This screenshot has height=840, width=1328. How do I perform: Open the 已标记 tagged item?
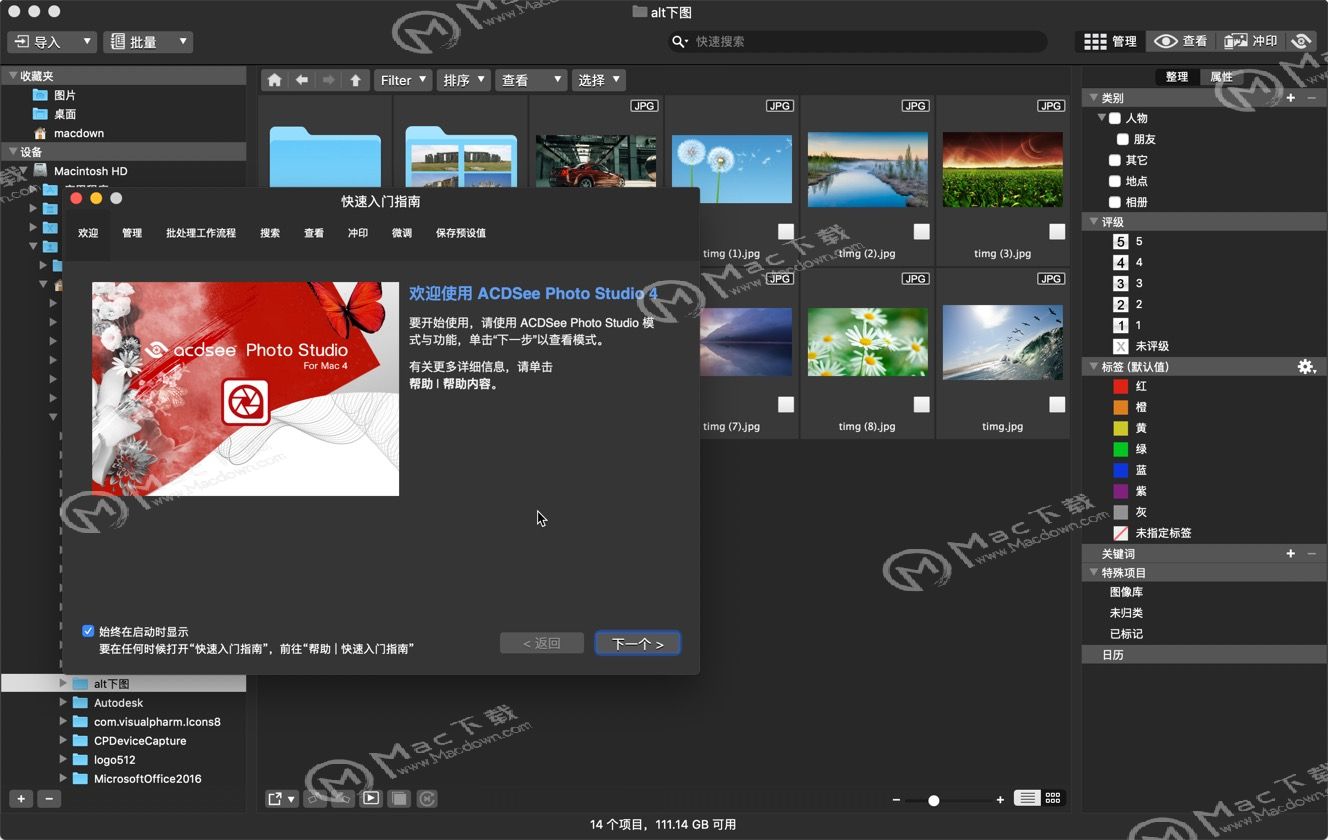(1126, 634)
